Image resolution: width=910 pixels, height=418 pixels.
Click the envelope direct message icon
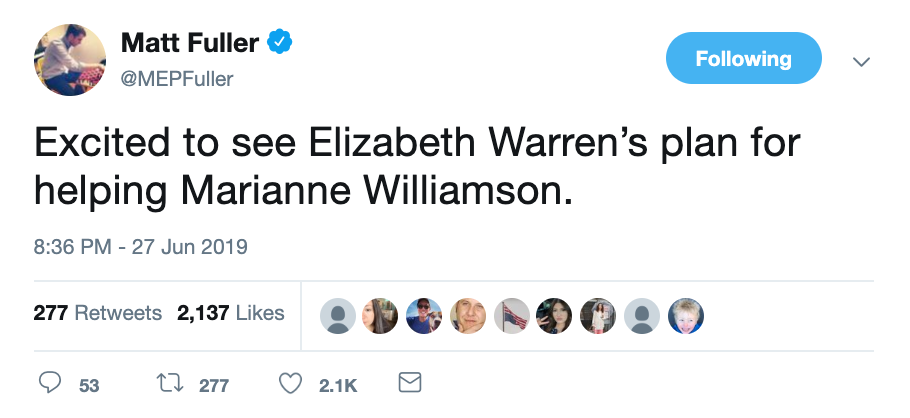coord(409,383)
